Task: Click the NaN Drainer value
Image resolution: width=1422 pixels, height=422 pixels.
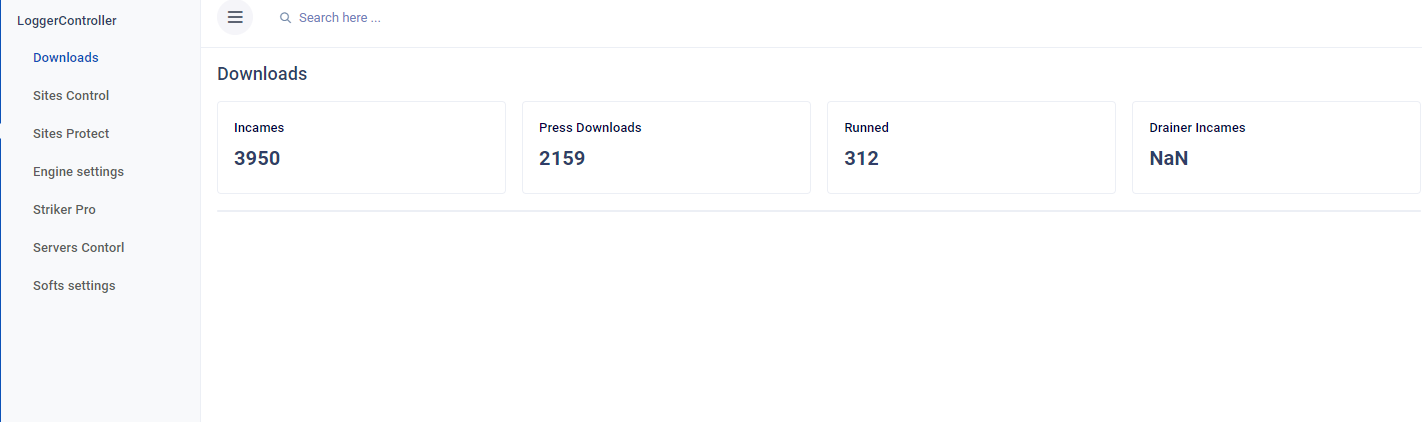Action: point(1169,158)
